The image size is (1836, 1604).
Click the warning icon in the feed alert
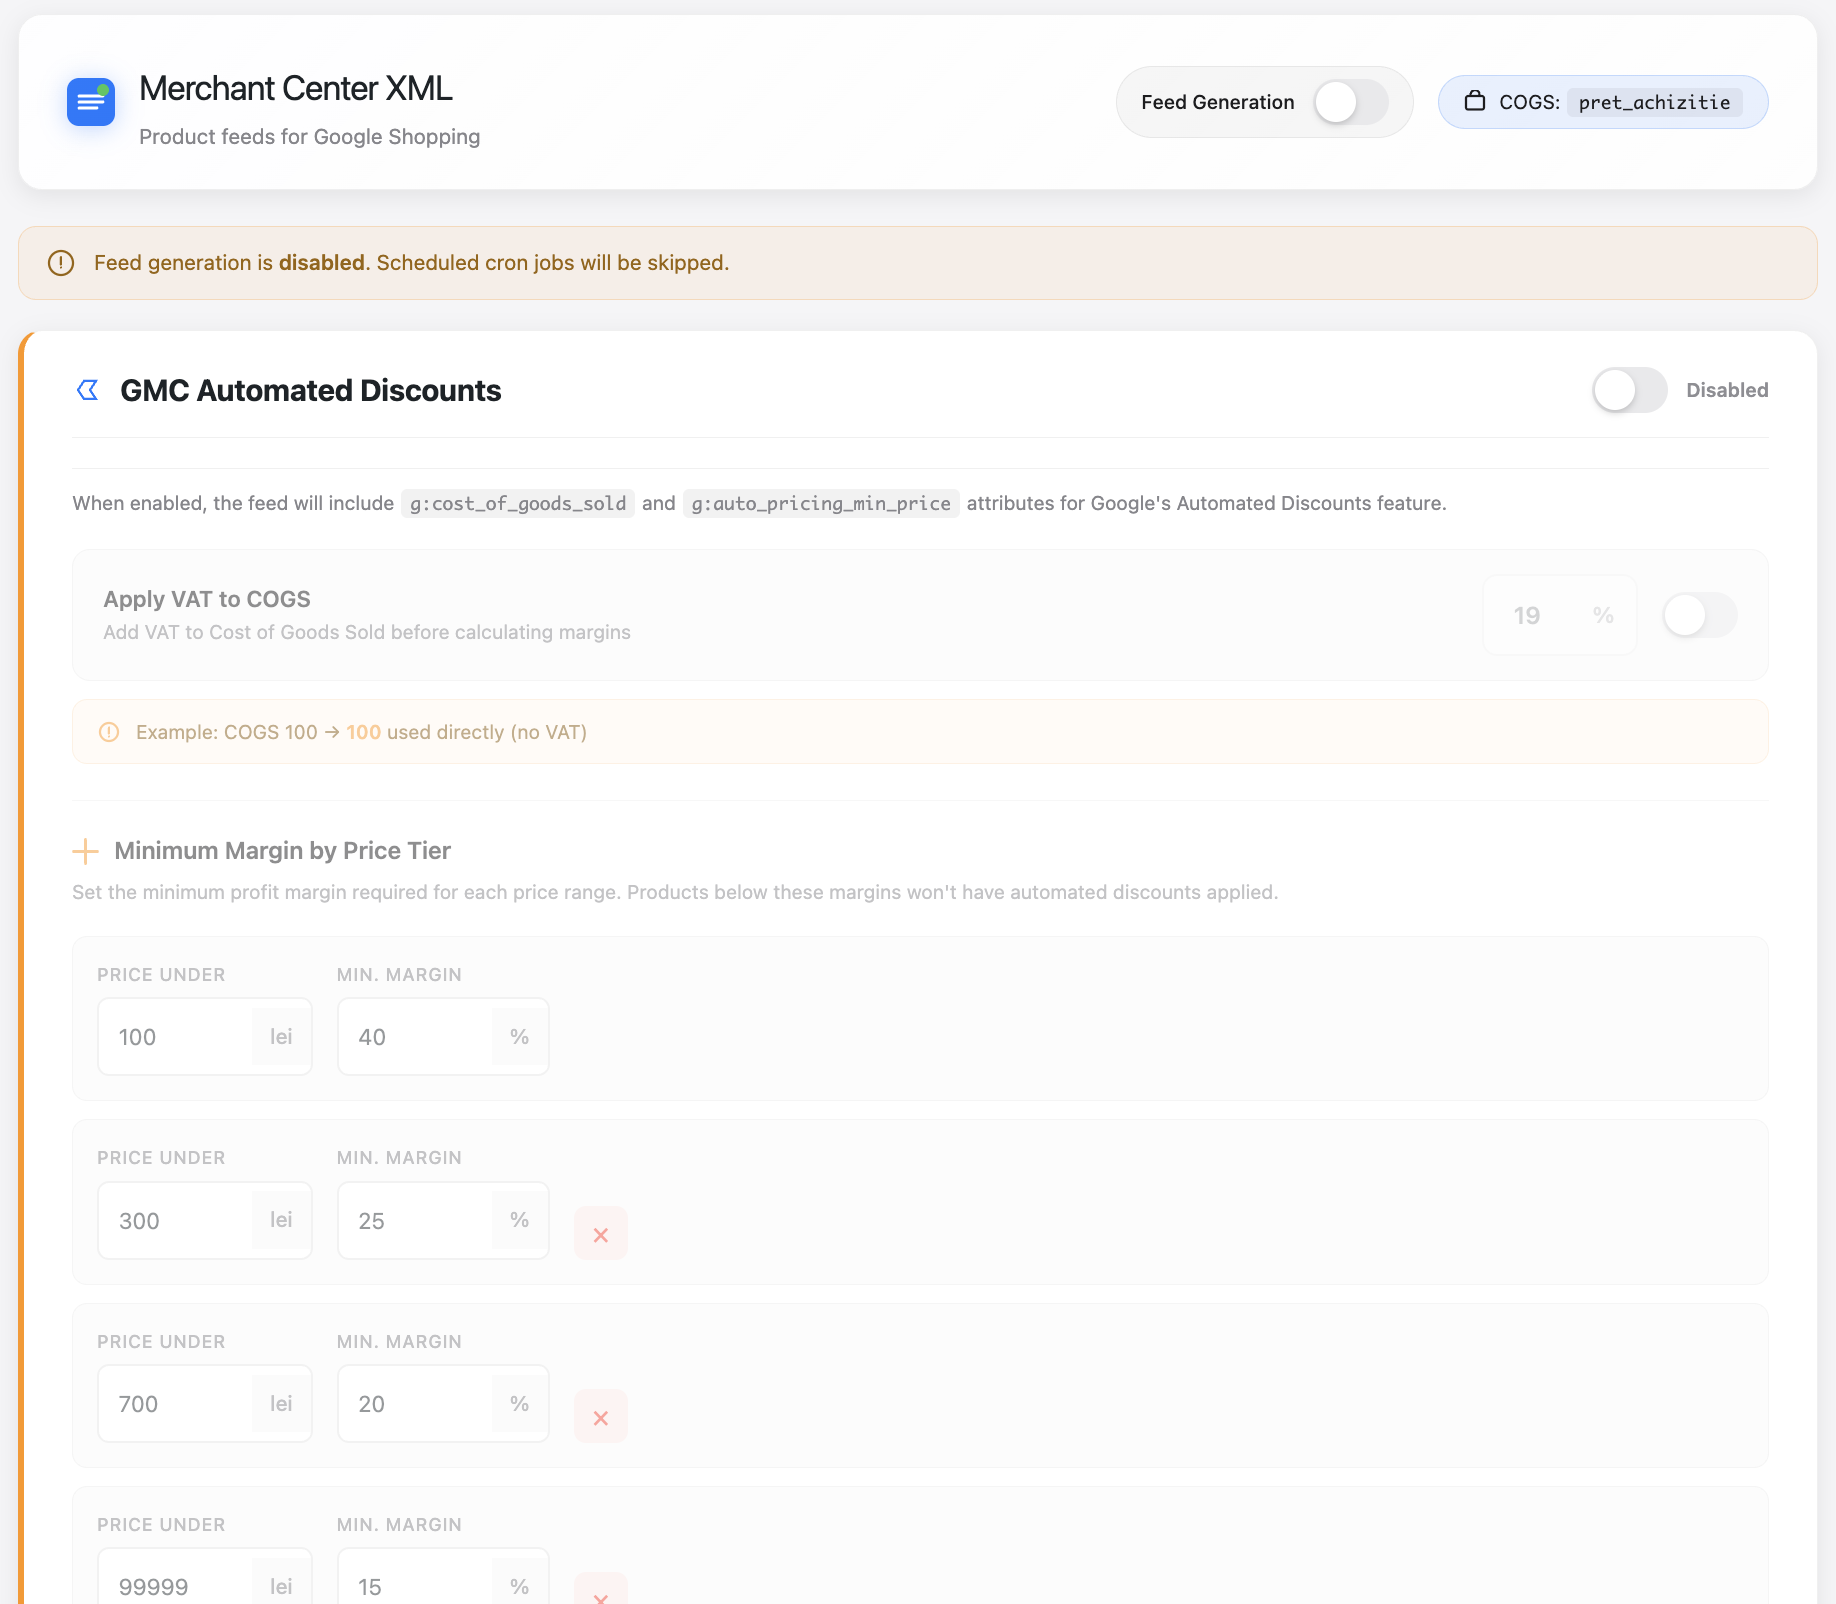coord(60,262)
